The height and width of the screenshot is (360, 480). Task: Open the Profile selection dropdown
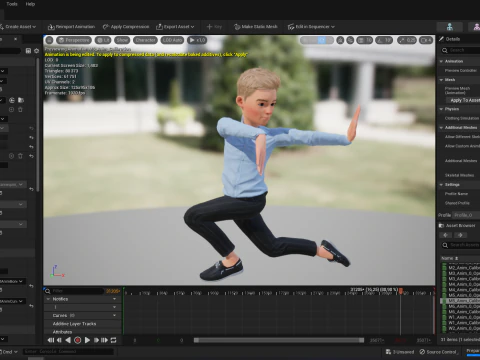point(467,215)
